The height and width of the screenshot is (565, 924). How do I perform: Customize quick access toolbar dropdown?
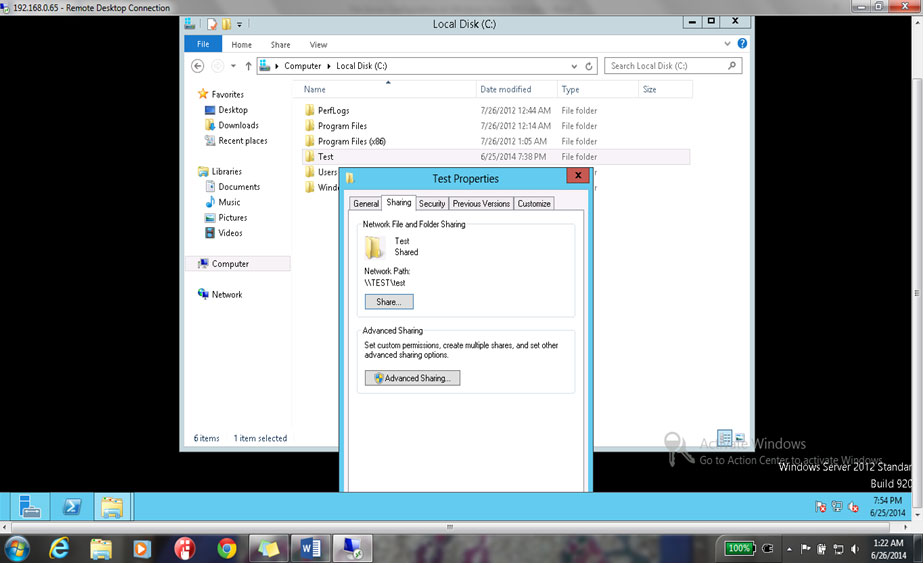pyautogui.click(x=239, y=25)
